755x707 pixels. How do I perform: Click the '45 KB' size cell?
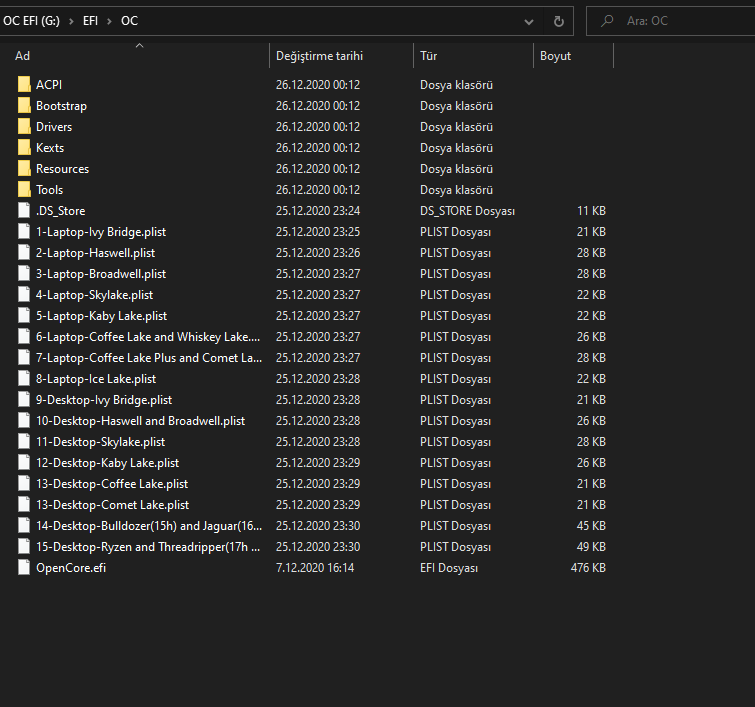[591, 526]
